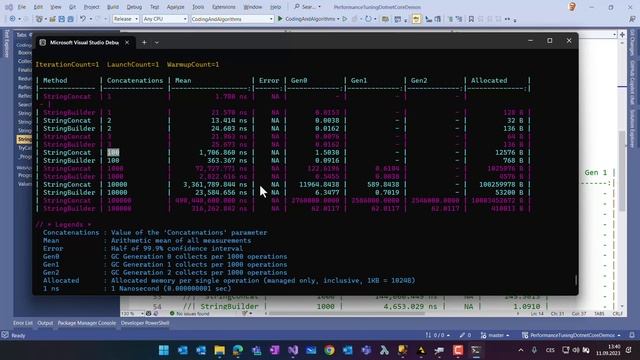Click the notifications bell in status bar

(632, 335)
